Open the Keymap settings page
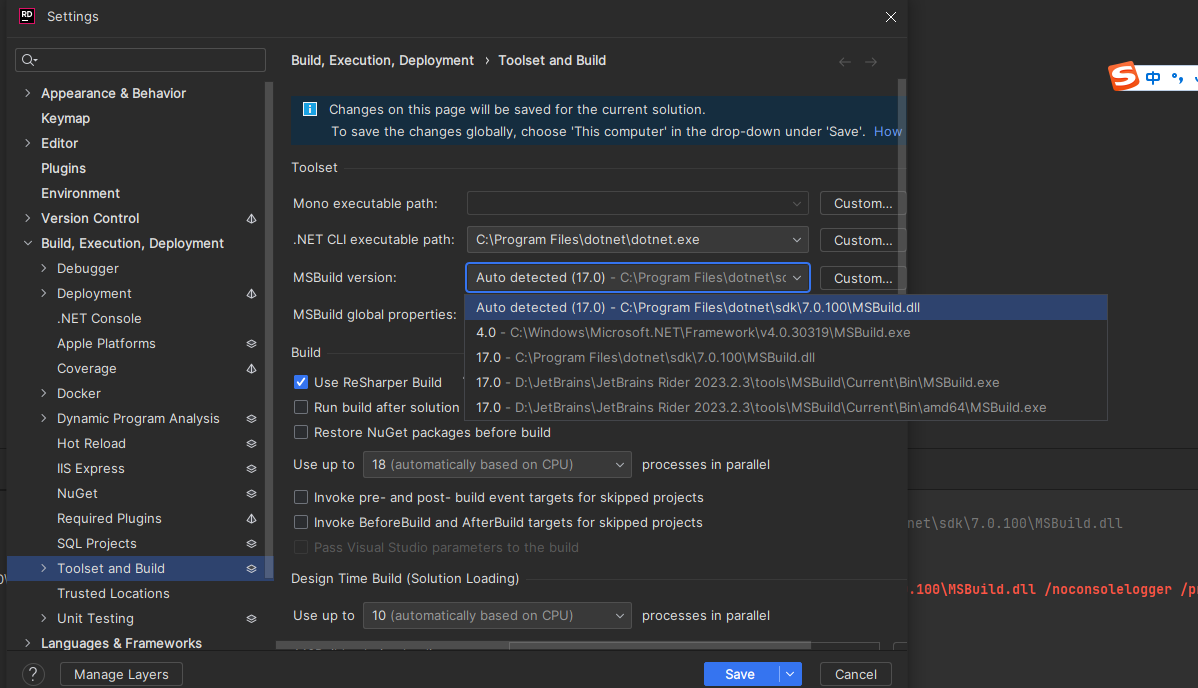The height and width of the screenshot is (688, 1198). [x=66, y=118]
